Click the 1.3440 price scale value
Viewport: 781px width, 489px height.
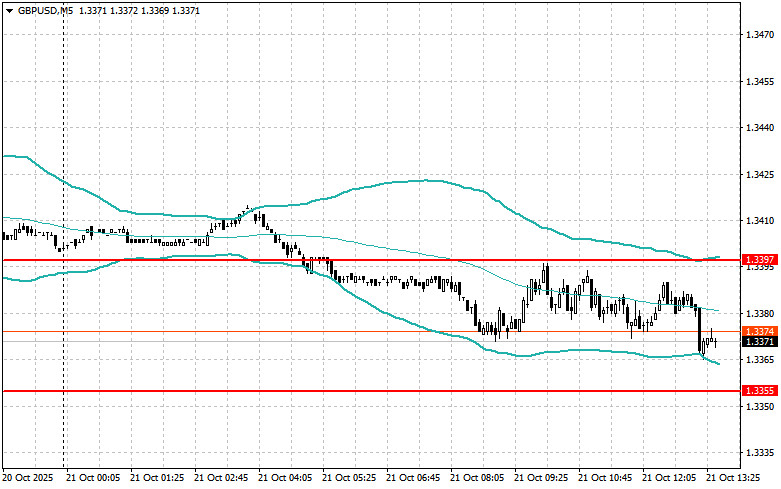[760, 127]
